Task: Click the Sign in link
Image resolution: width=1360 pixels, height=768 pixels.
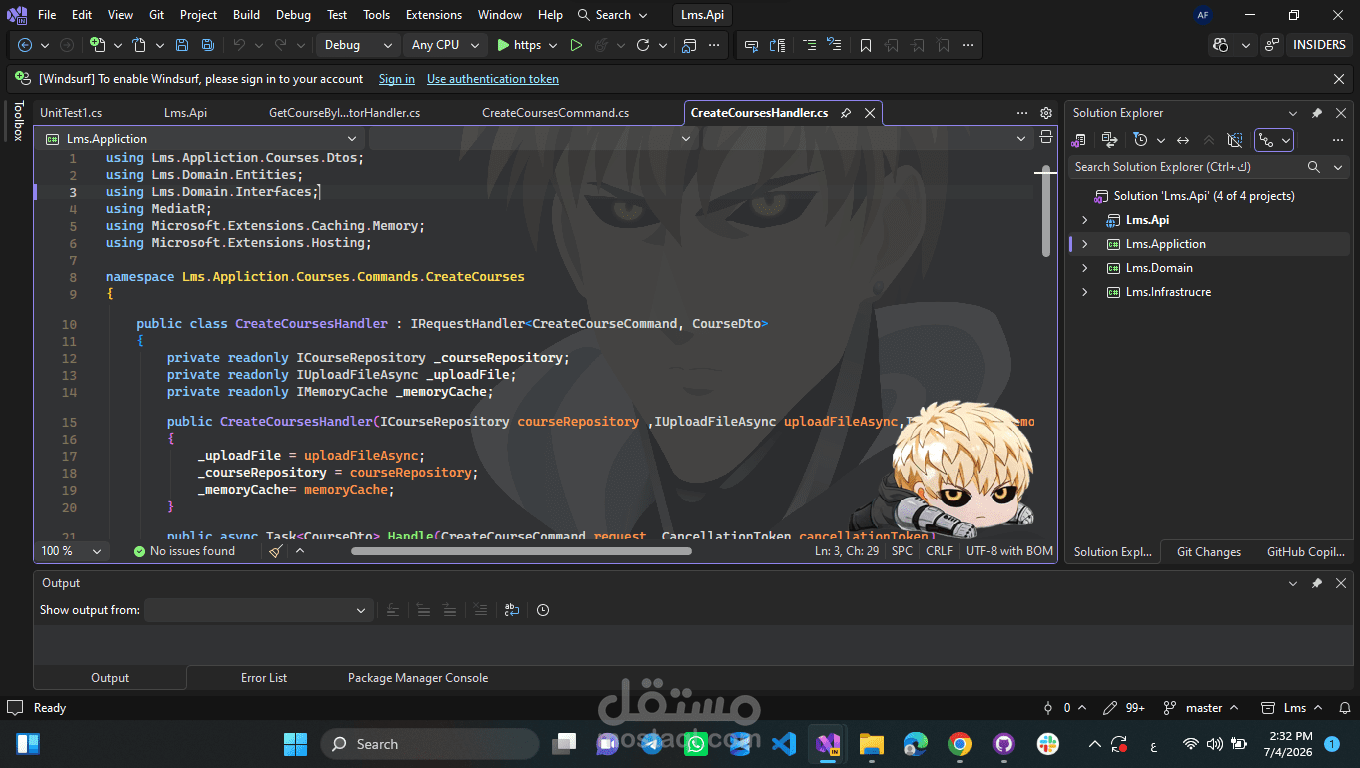Action: [397, 79]
